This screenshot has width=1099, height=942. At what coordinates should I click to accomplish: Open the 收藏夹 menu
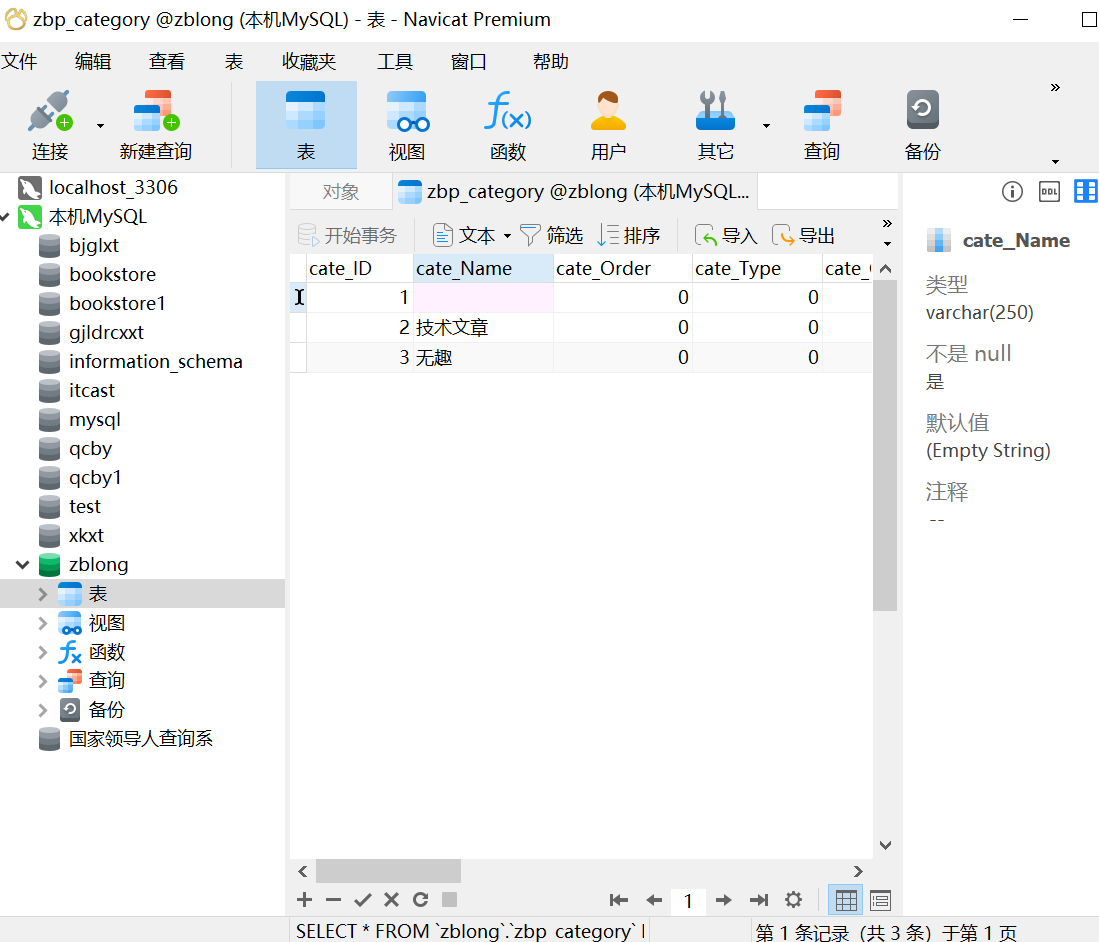tap(309, 62)
